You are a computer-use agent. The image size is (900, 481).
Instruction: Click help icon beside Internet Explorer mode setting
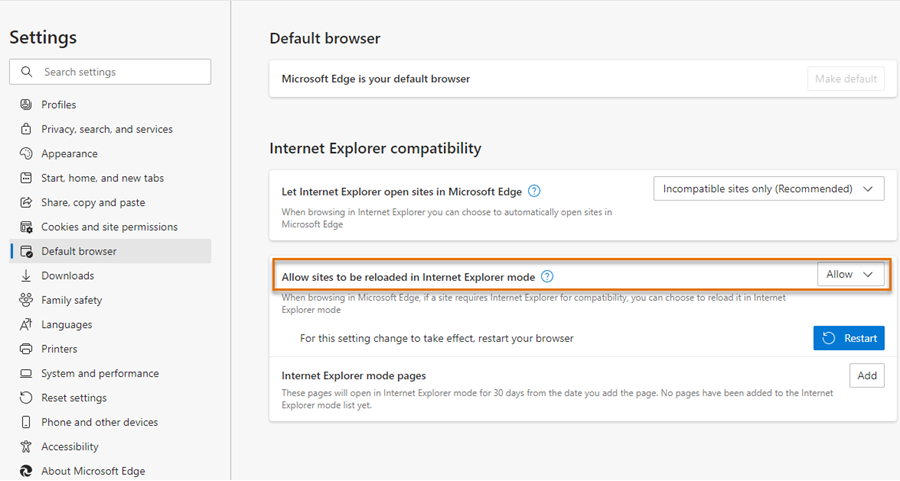547,276
